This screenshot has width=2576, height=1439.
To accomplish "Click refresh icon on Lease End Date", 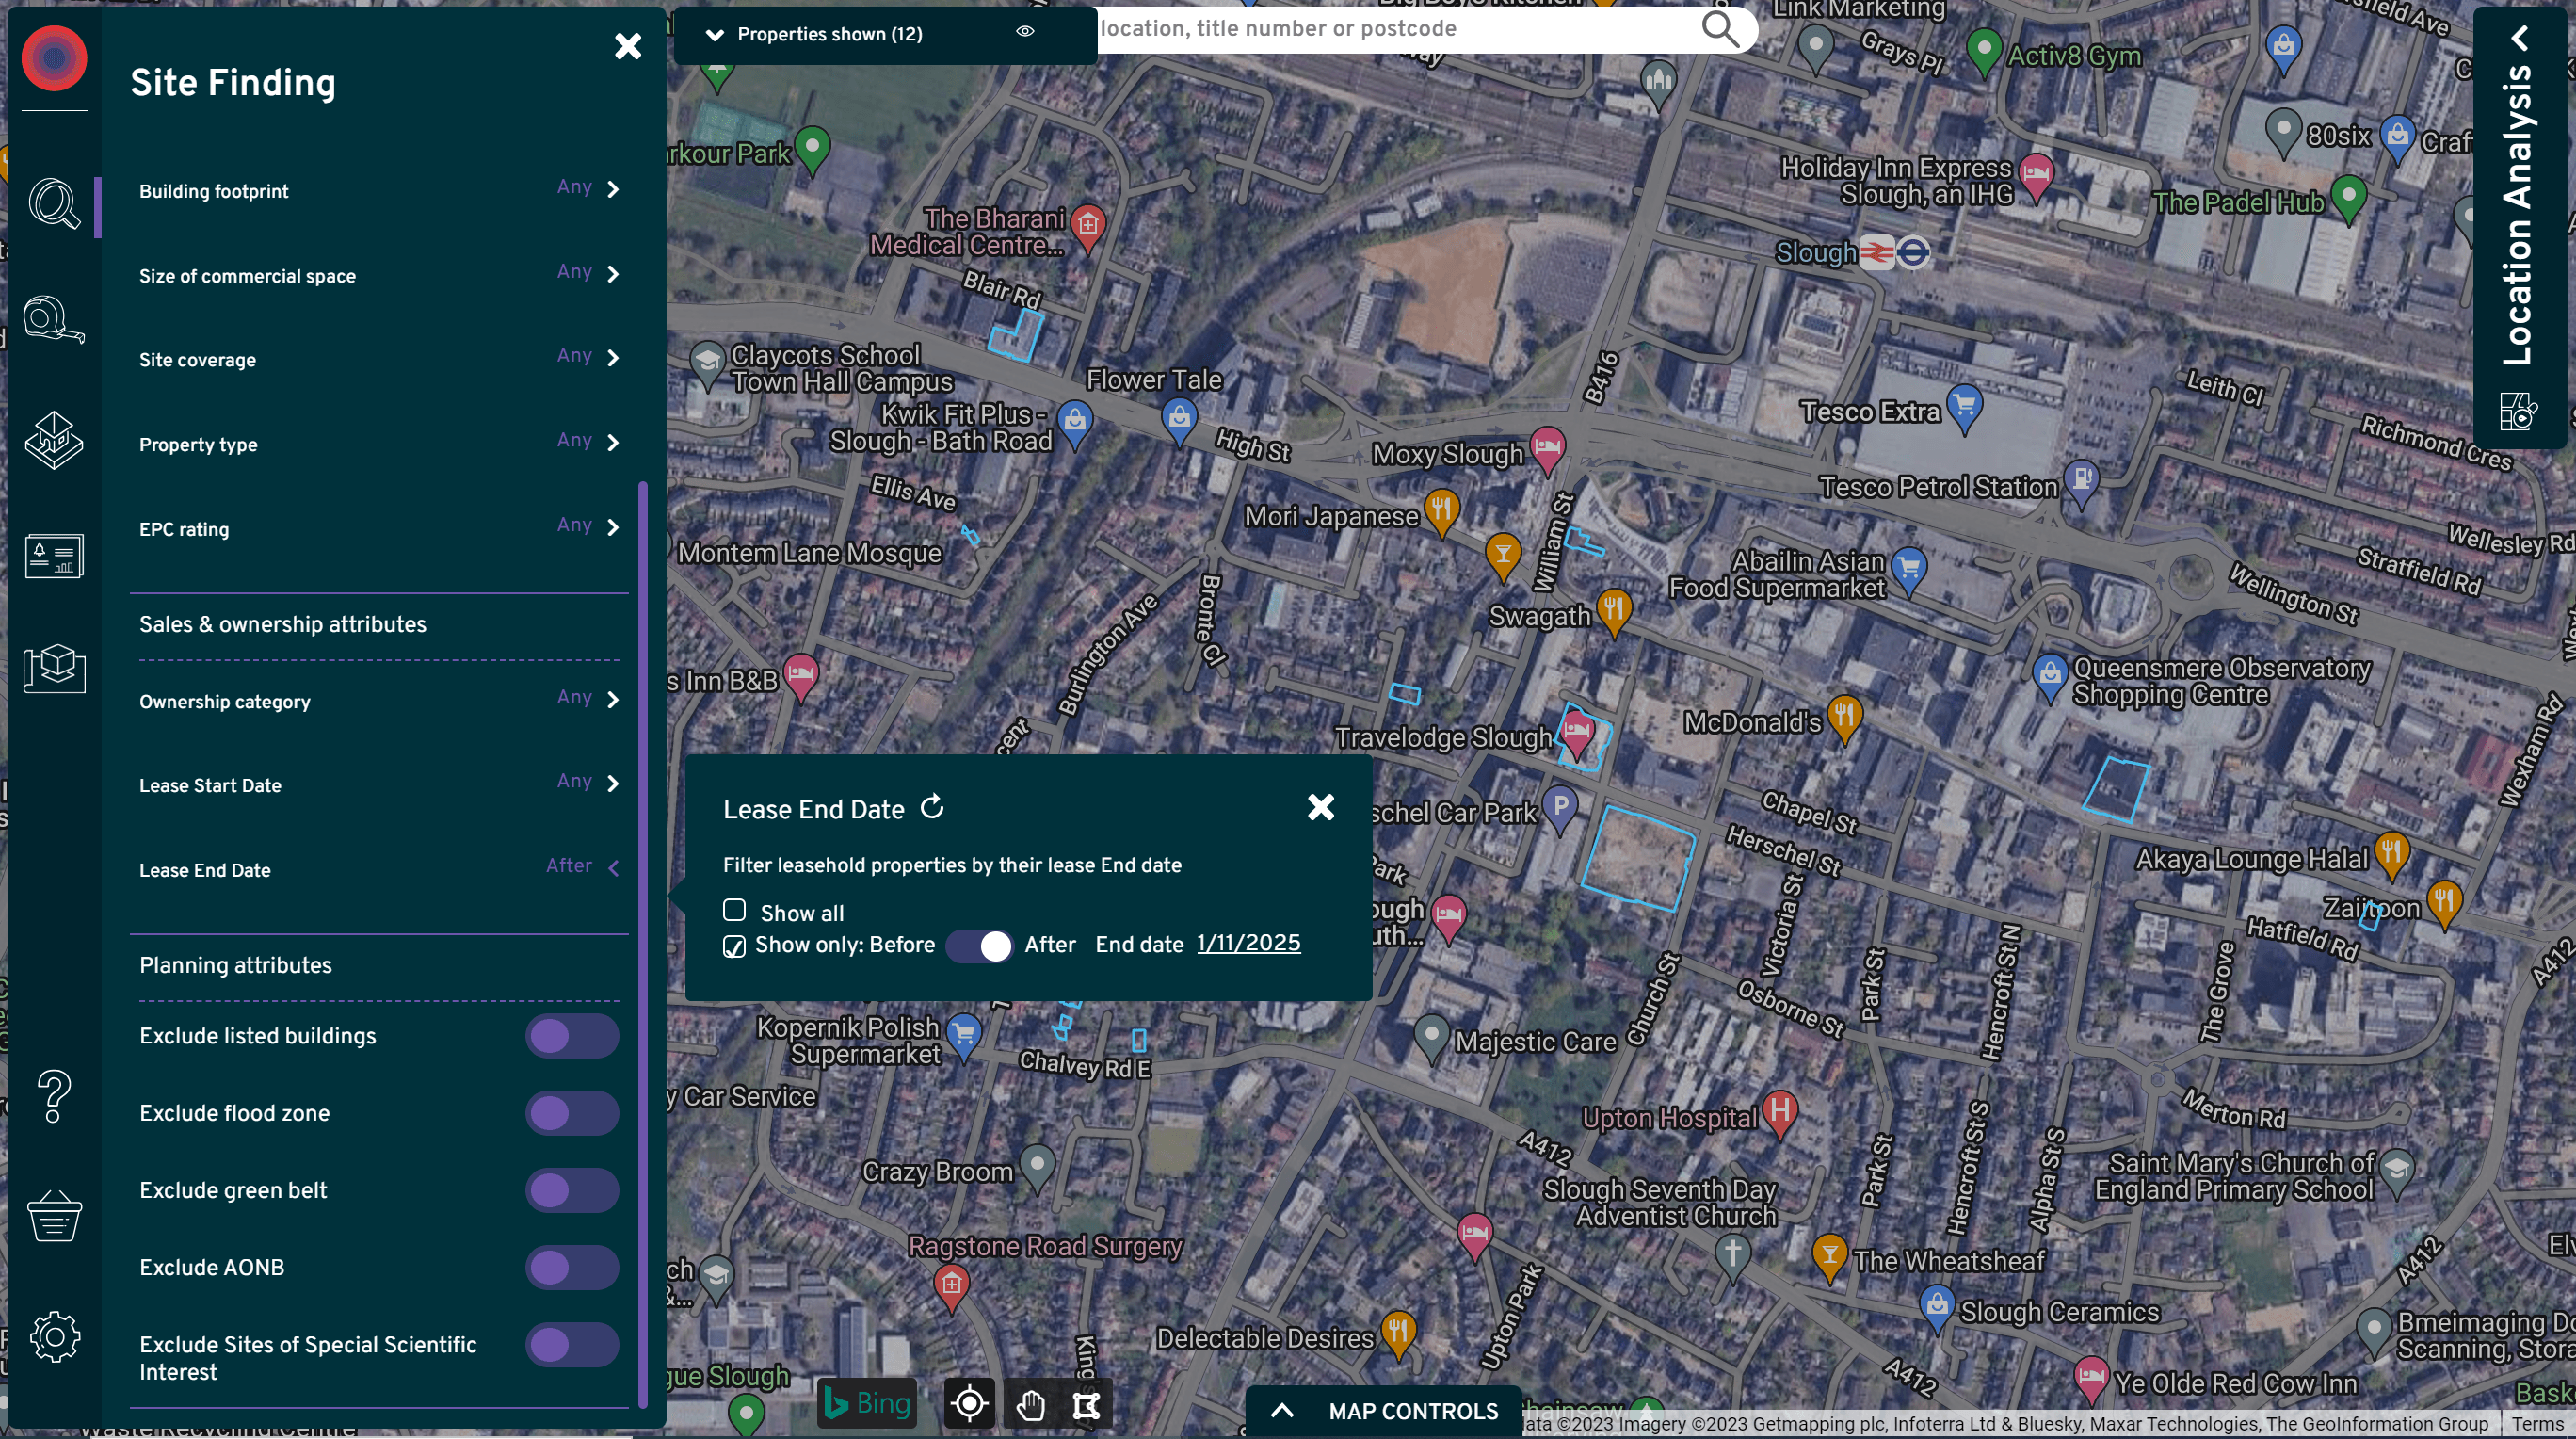I will click(932, 807).
